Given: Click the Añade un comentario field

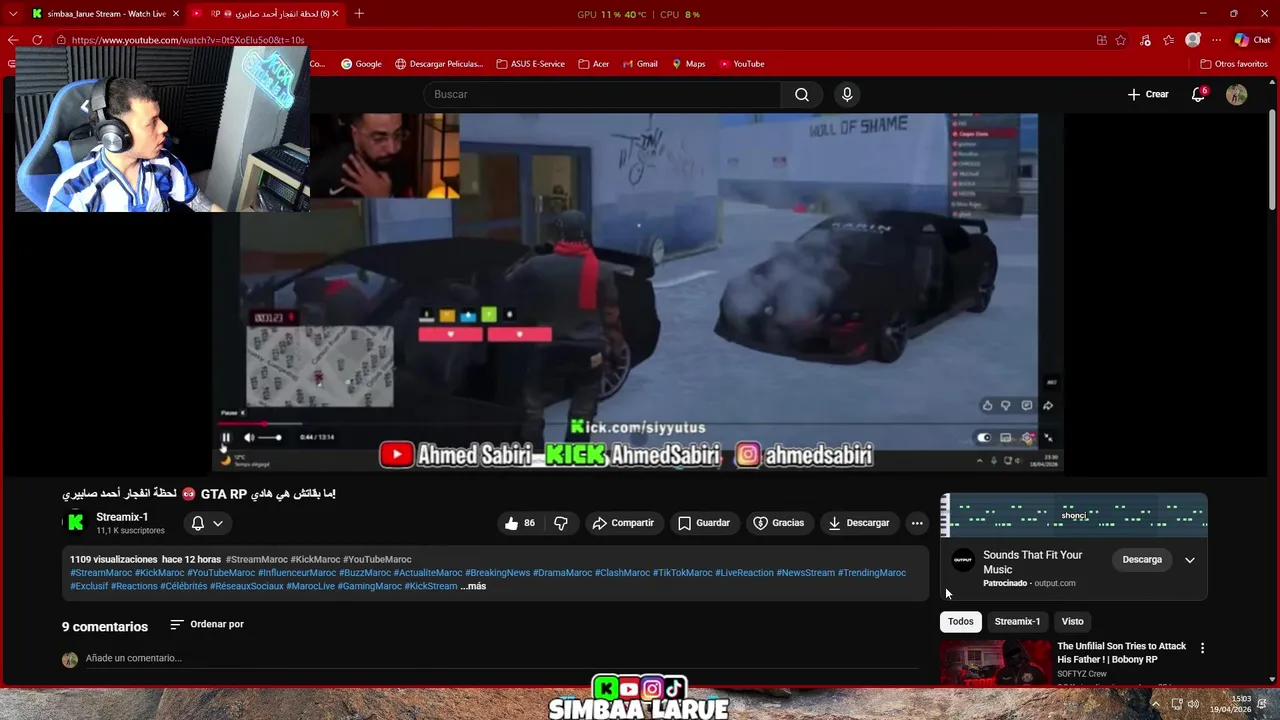Looking at the screenshot, I should tap(500, 658).
